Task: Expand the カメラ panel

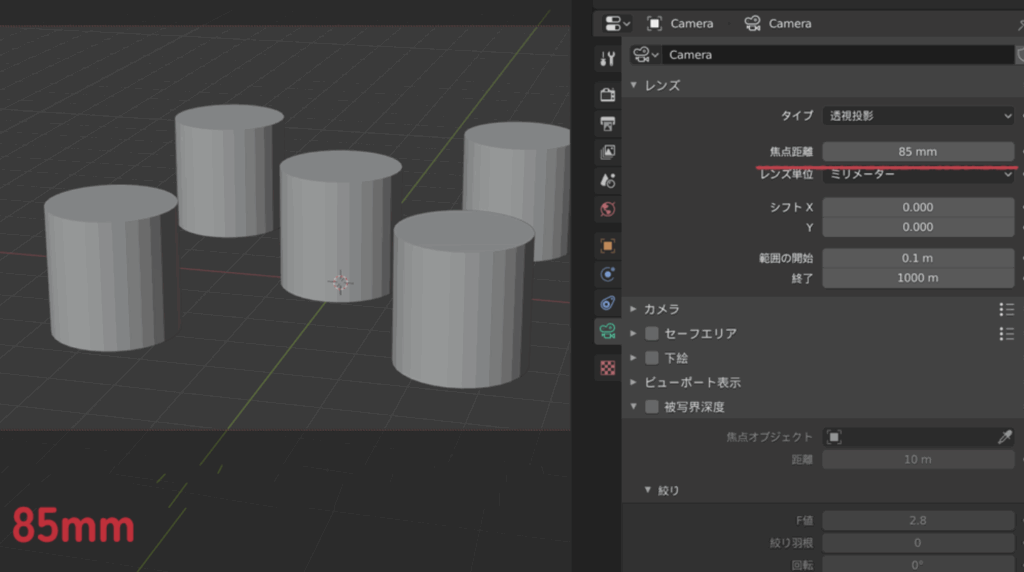Action: pyautogui.click(x=662, y=309)
